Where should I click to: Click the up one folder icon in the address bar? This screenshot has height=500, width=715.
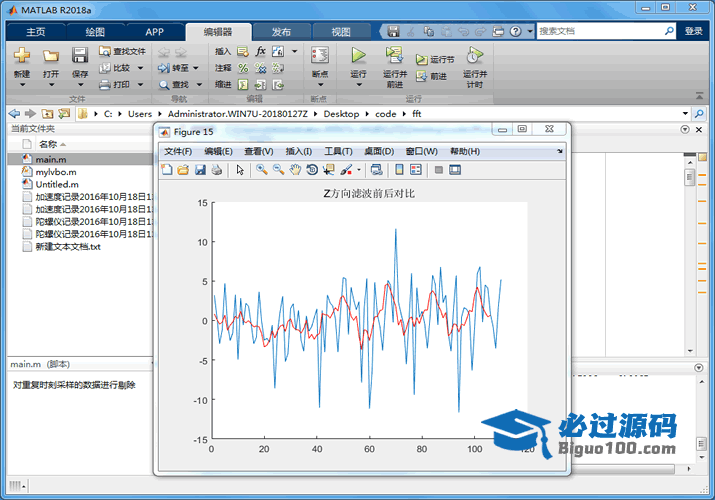[x=47, y=113]
